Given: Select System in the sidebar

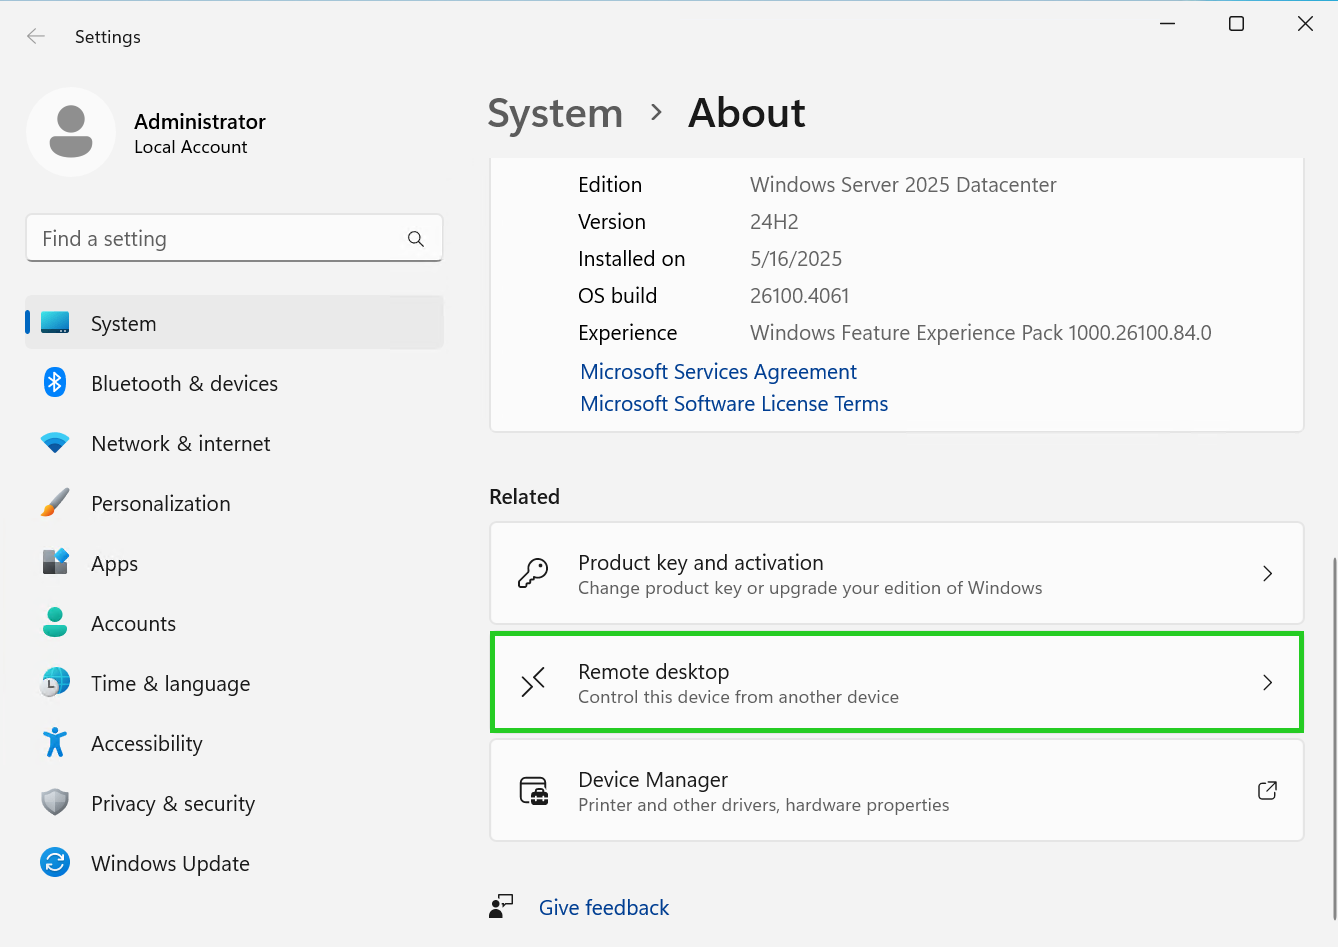Looking at the screenshot, I should 123,323.
